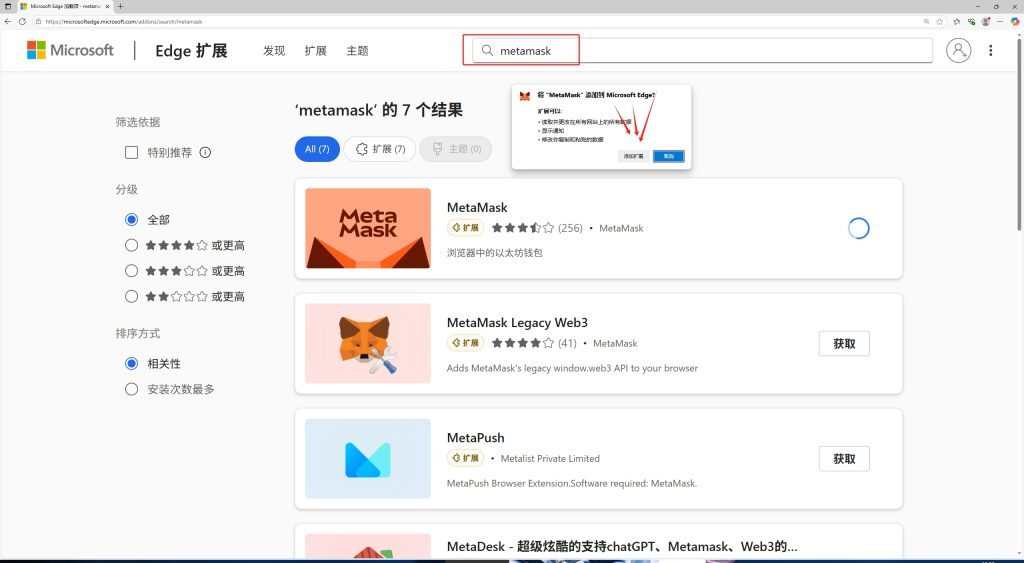This screenshot has height=563, width=1024.
Task: Open the MetaMask thumbnail image
Action: (x=368, y=228)
